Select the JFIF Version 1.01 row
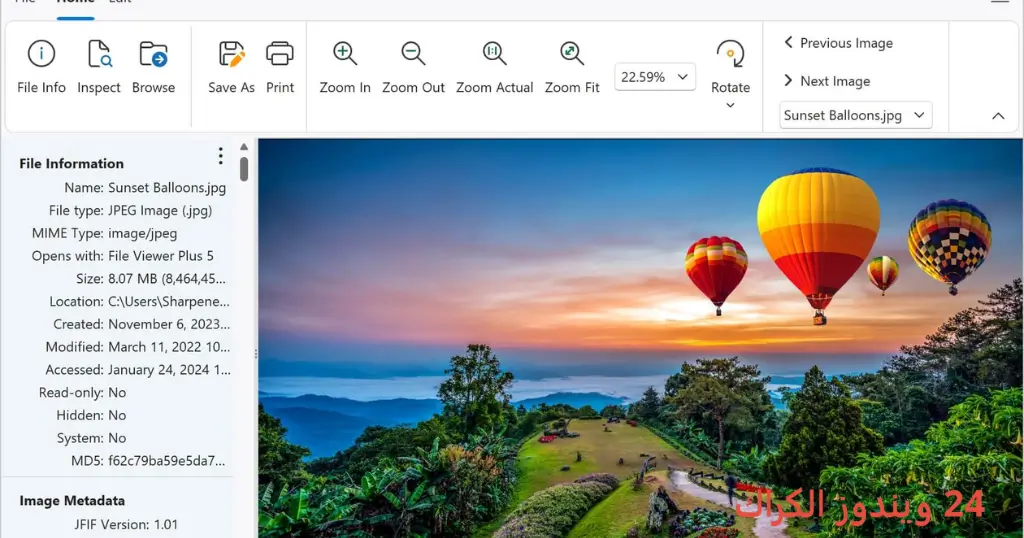The height and width of the screenshot is (538, 1024). point(124,524)
